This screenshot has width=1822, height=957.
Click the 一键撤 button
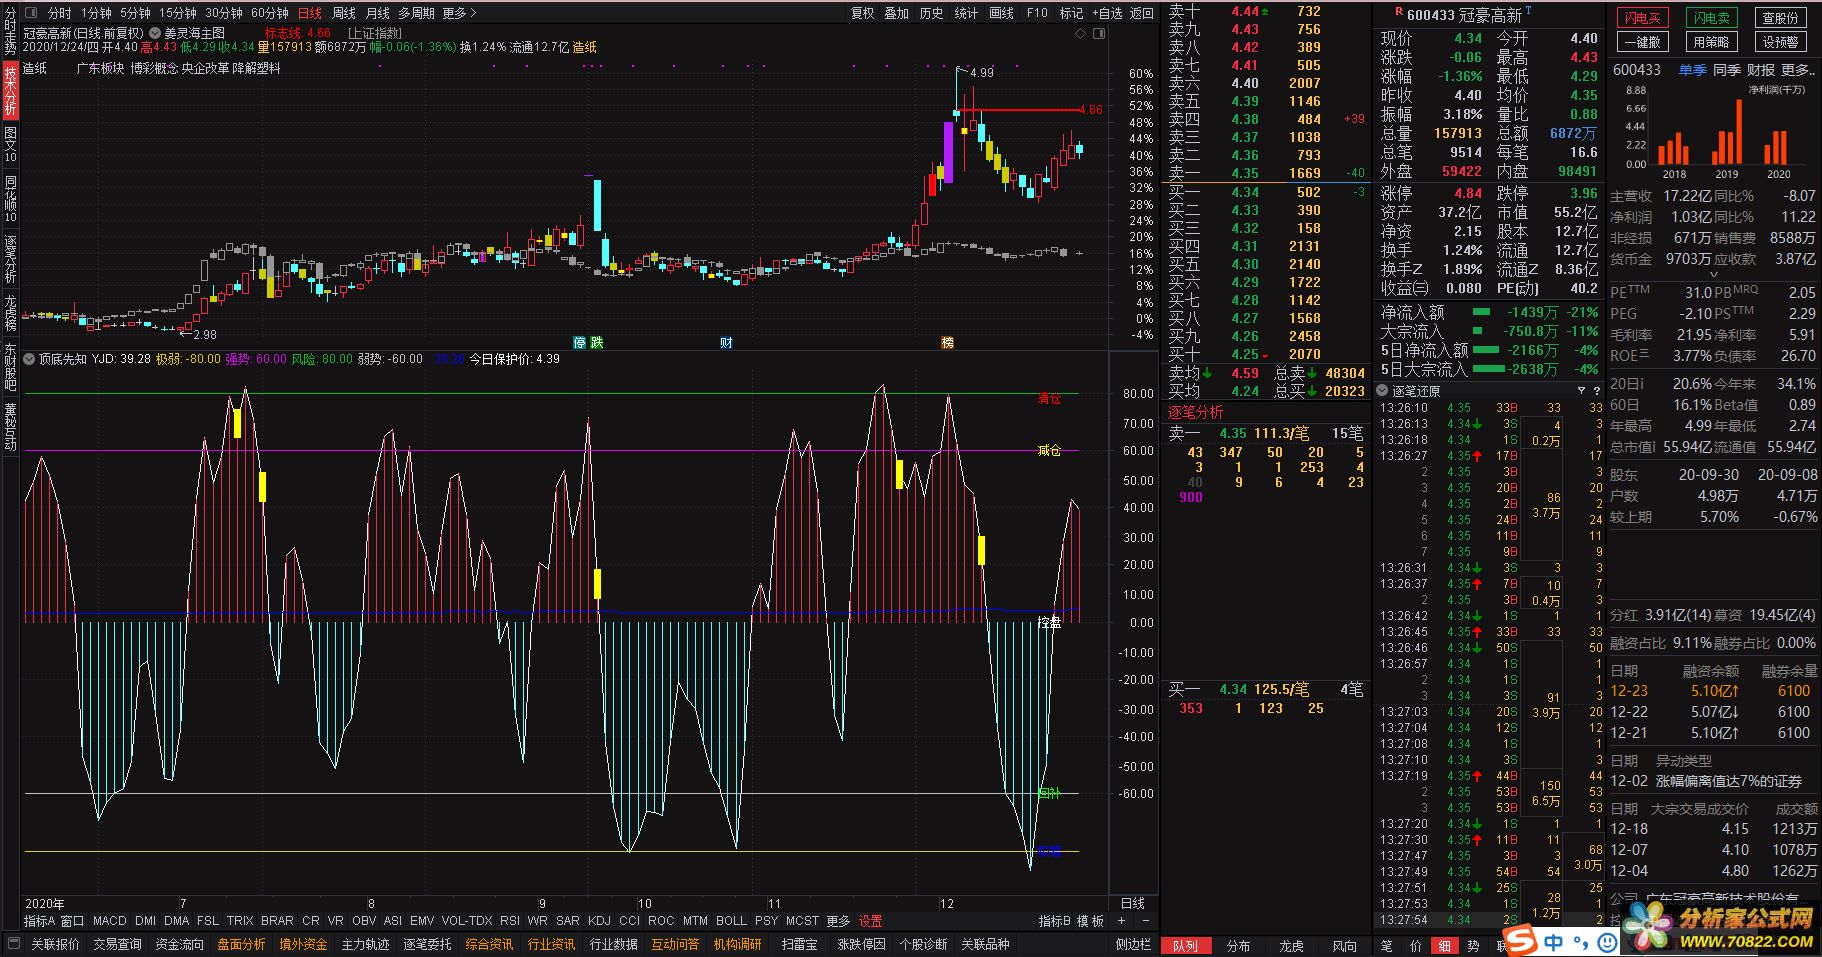1642,42
